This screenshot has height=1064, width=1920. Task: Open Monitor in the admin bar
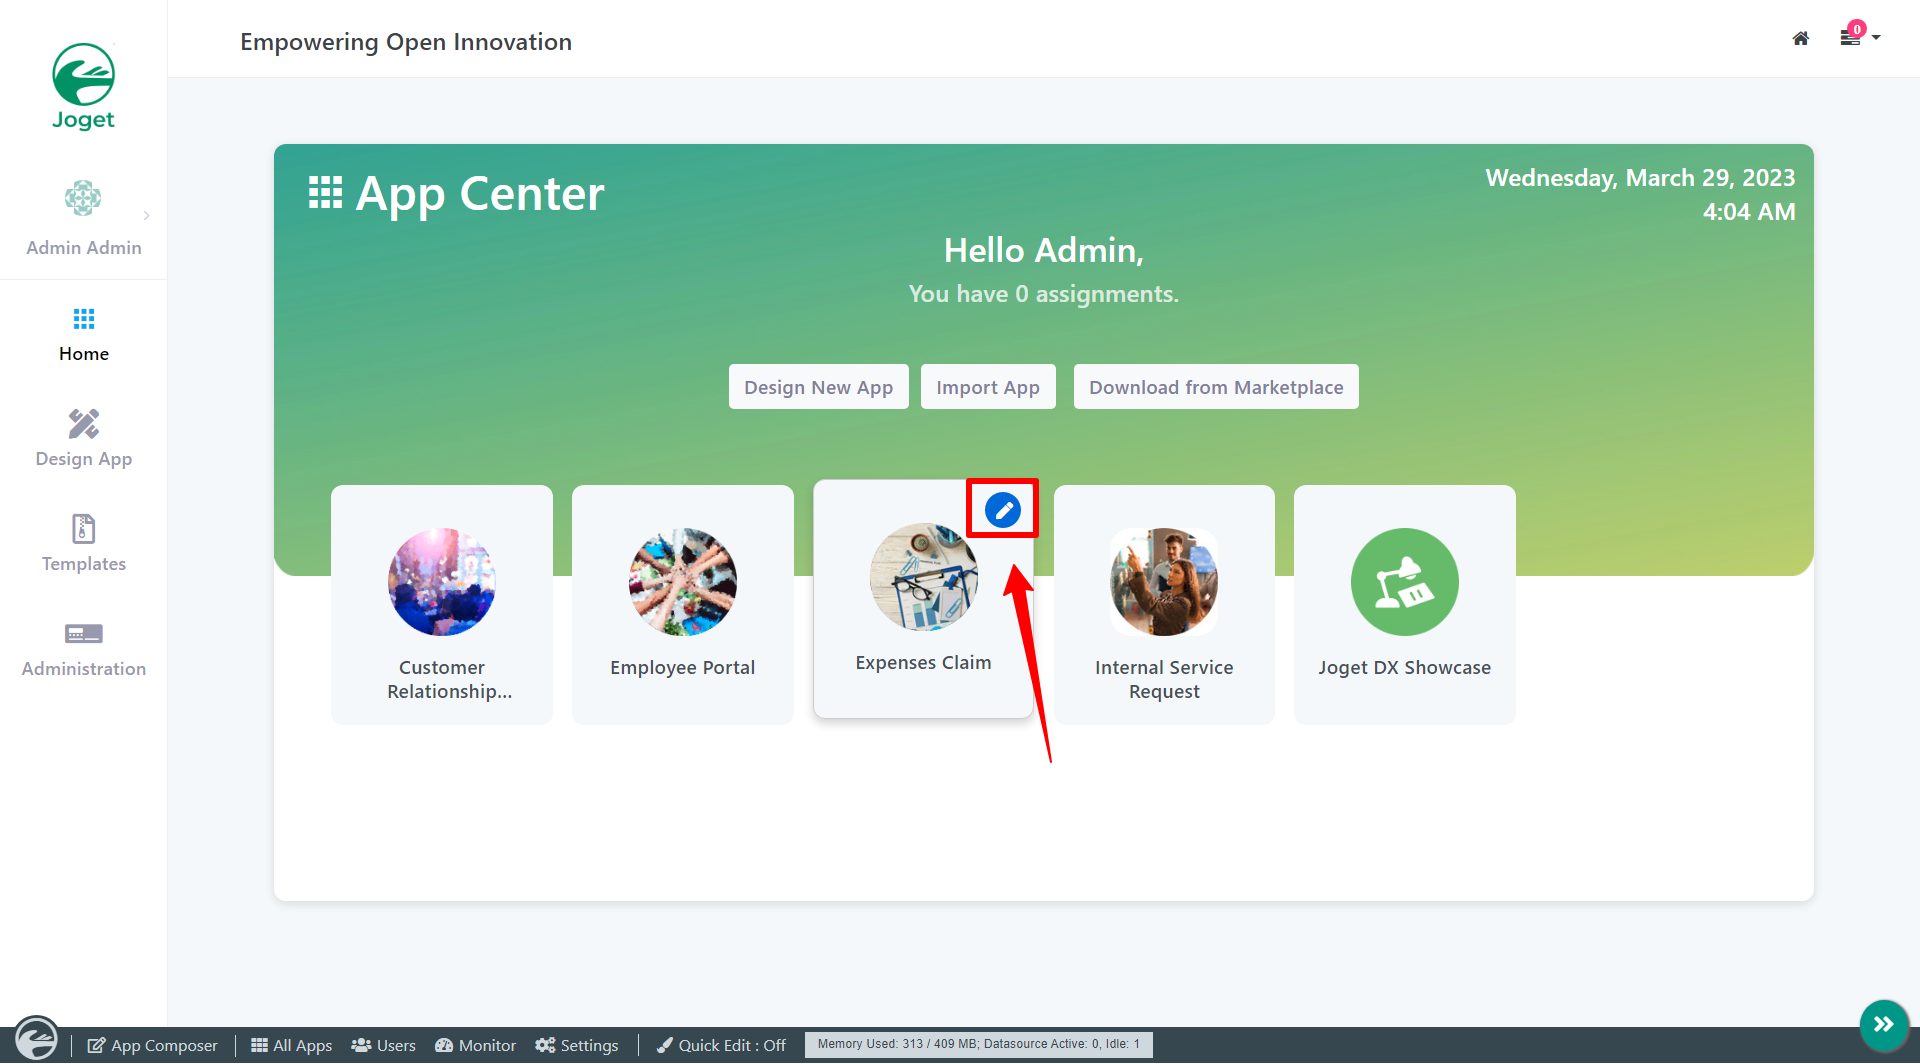(475, 1045)
